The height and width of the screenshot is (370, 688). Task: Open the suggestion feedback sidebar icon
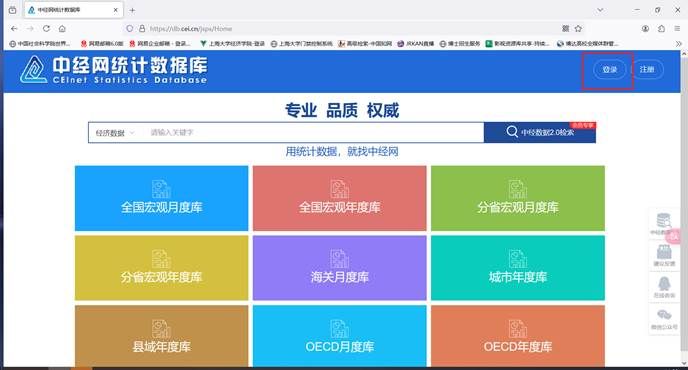(664, 255)
